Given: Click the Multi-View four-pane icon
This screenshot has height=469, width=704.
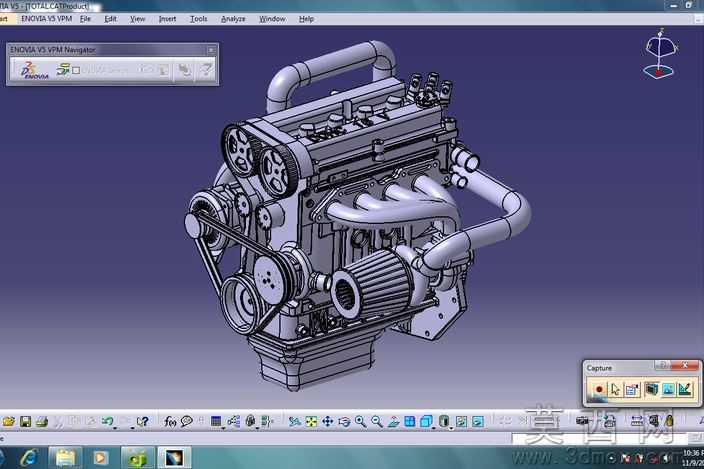Looking at the screenshot, I should tap(409, 421).
